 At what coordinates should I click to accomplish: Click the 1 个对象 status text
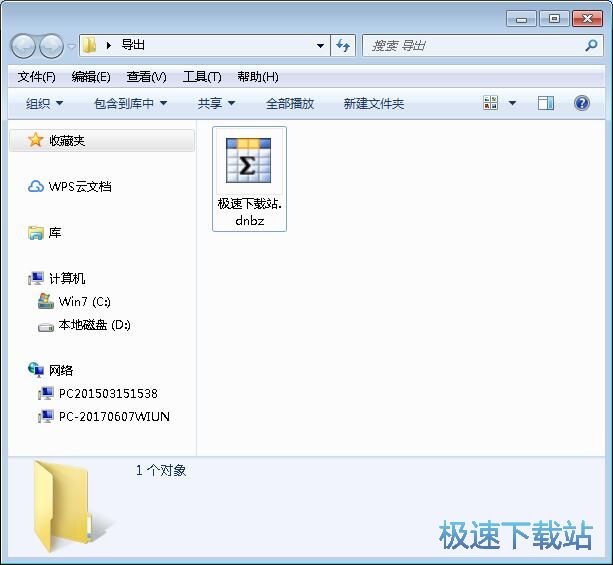coord(161,470)
